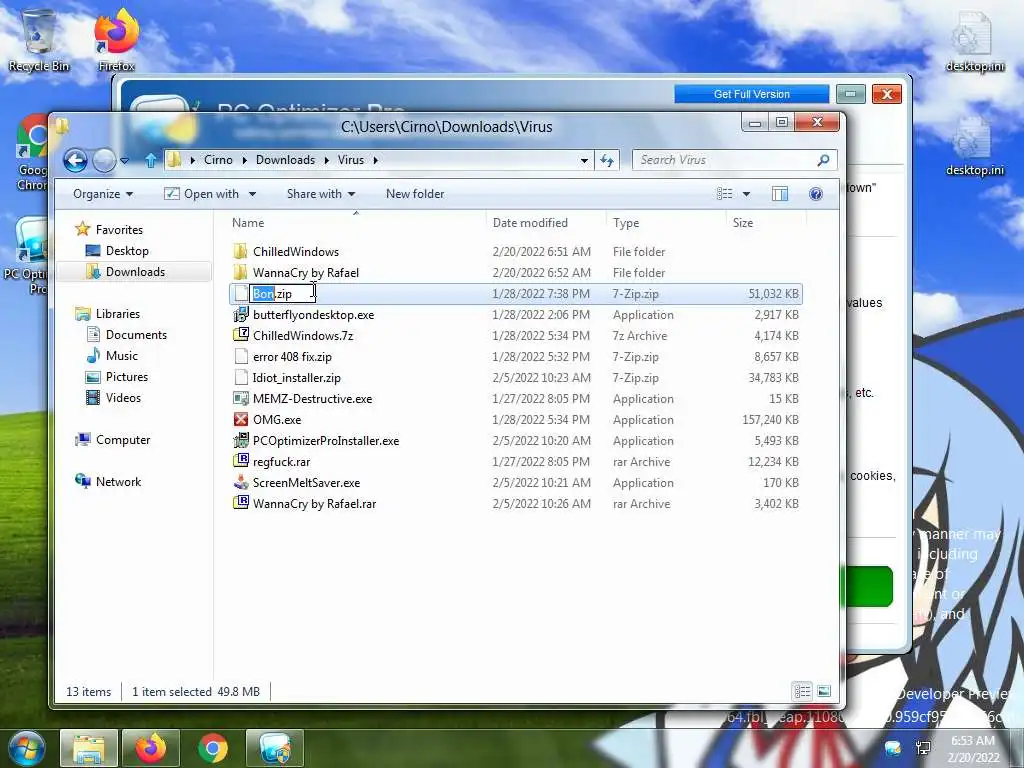Click the Change your view icon
Image resolution: width=1024 pixels, height=768 pixels.
tap(724, 194)
